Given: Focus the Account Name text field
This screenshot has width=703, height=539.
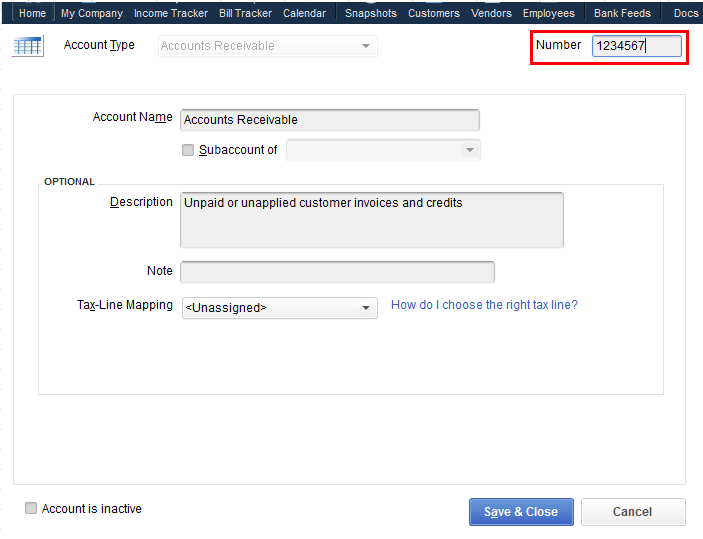Looking at the screenshot, I should (330, 120).
